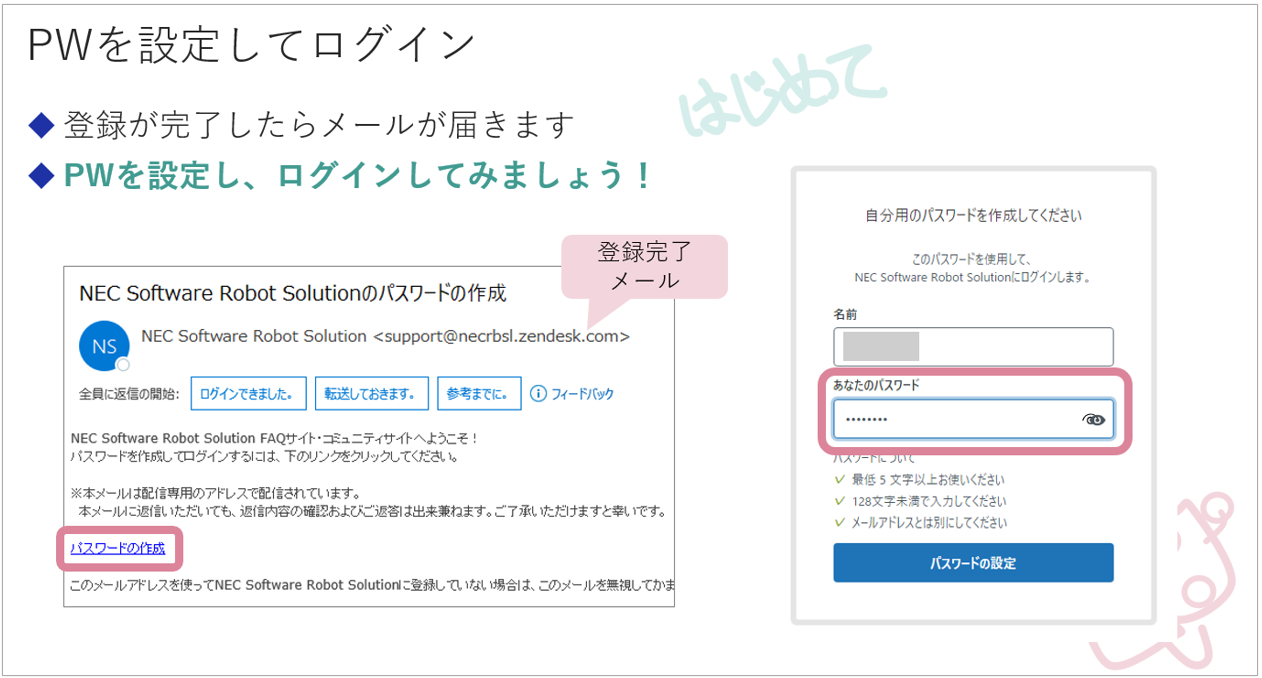Toggle password visibility eye icon
The width and height of the screenshot is (1262, 678).
1095,420
